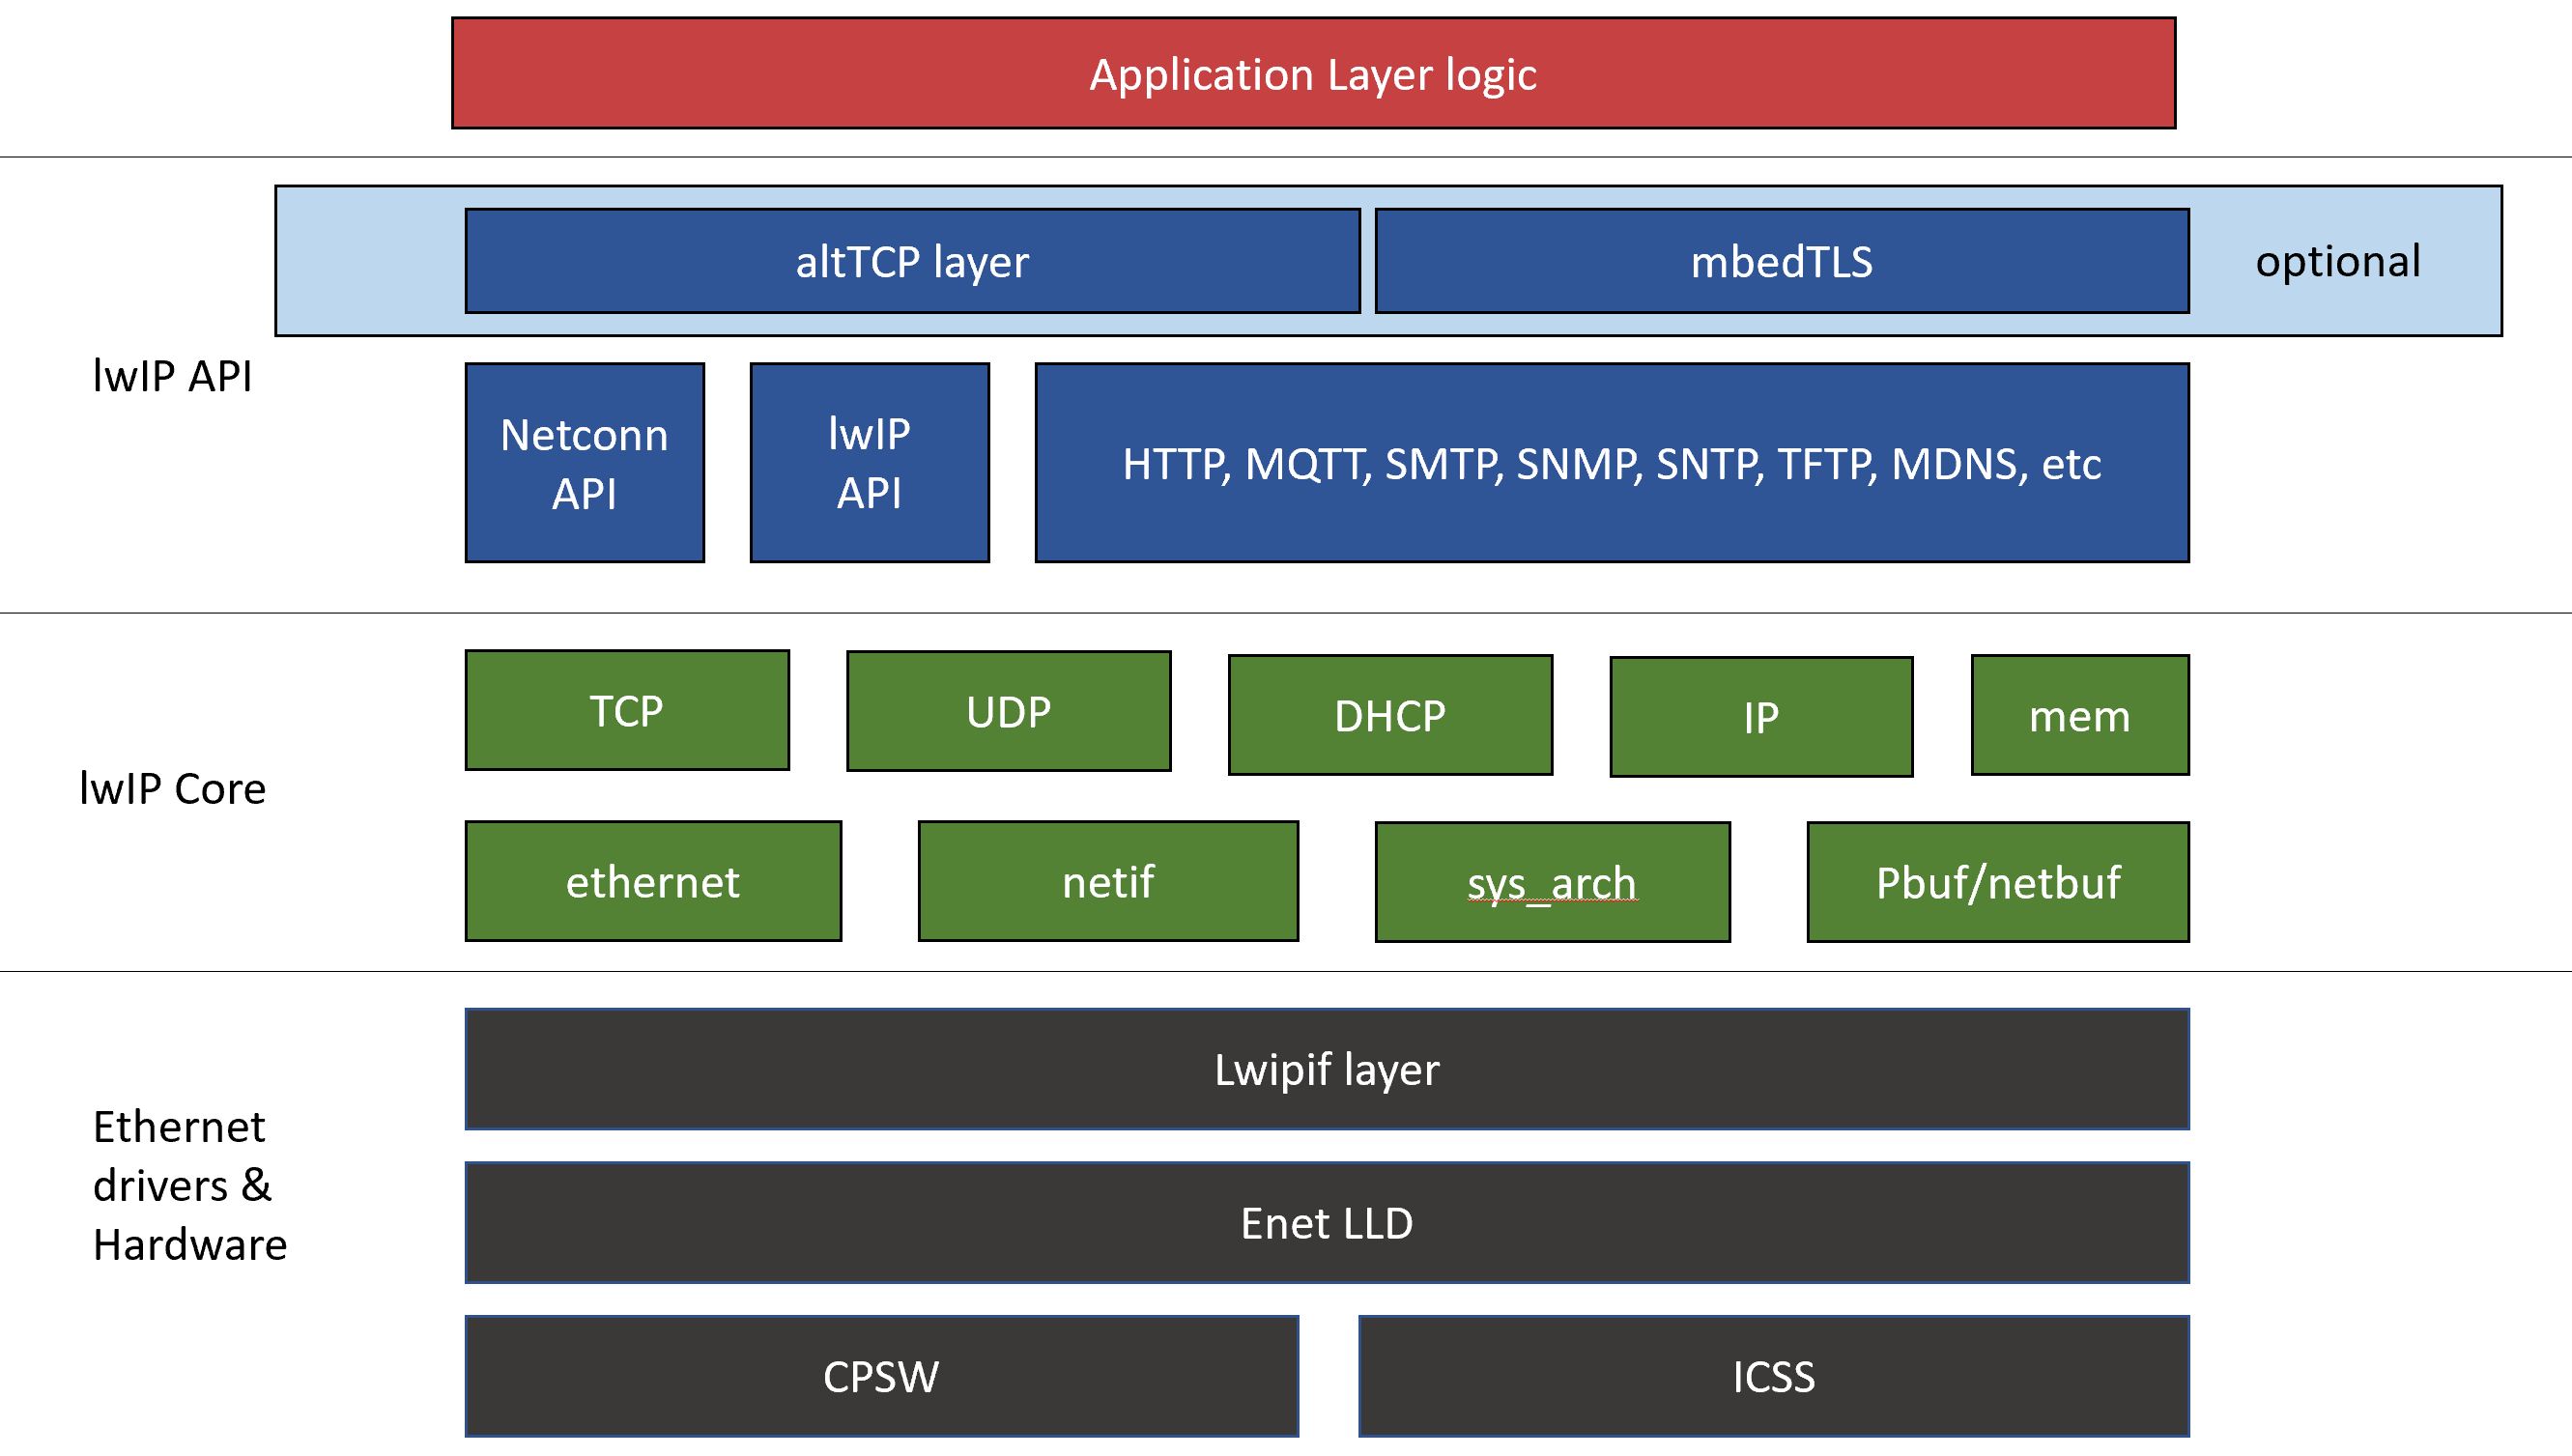Select the ethernet green block
The height and width of the screenshot is (1456, 2572).
pyautogui.click(x=653, y=882)
